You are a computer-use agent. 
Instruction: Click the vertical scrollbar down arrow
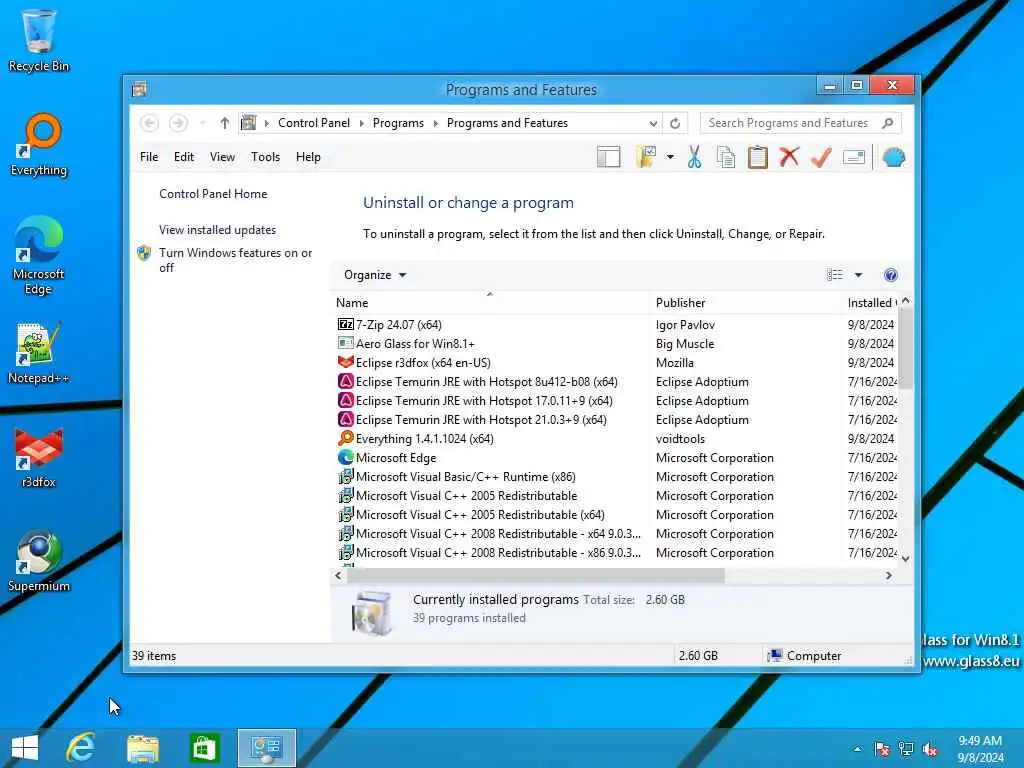click(905, 558)
